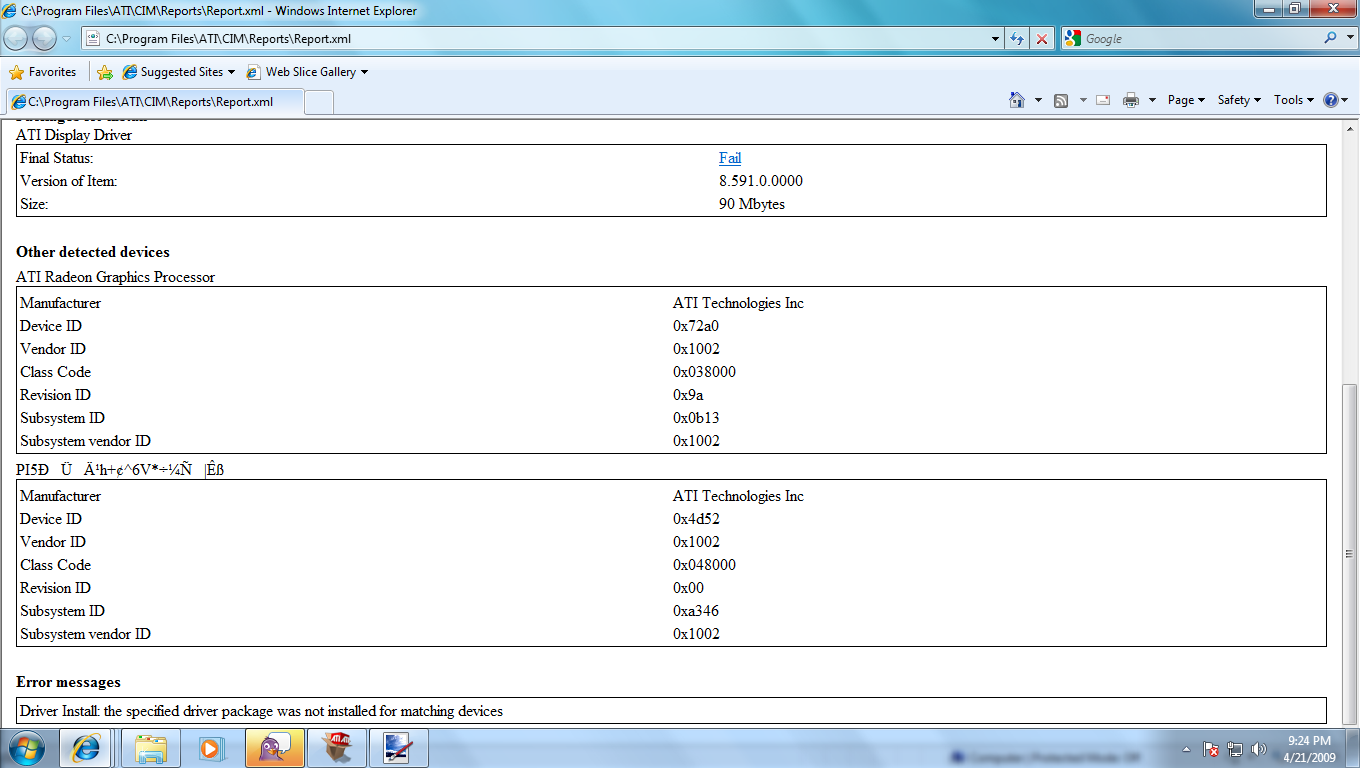Click the ATI Display Driver text
The image size is (1360, 768).
click(74, 135)
